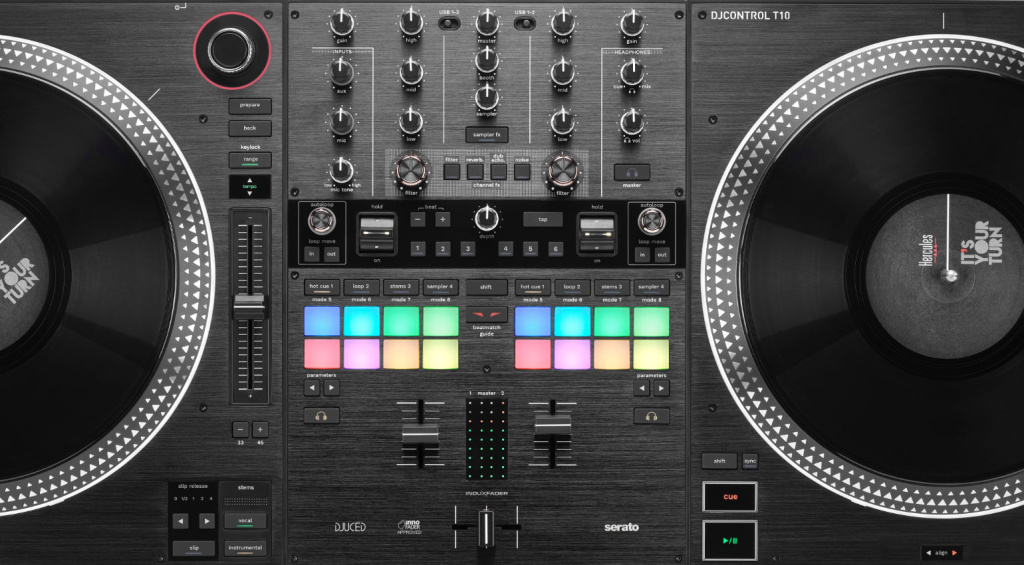Click the small down-chevron button below beatmatch guide
Screen dimensions: 1024x565
coord(487,370)
